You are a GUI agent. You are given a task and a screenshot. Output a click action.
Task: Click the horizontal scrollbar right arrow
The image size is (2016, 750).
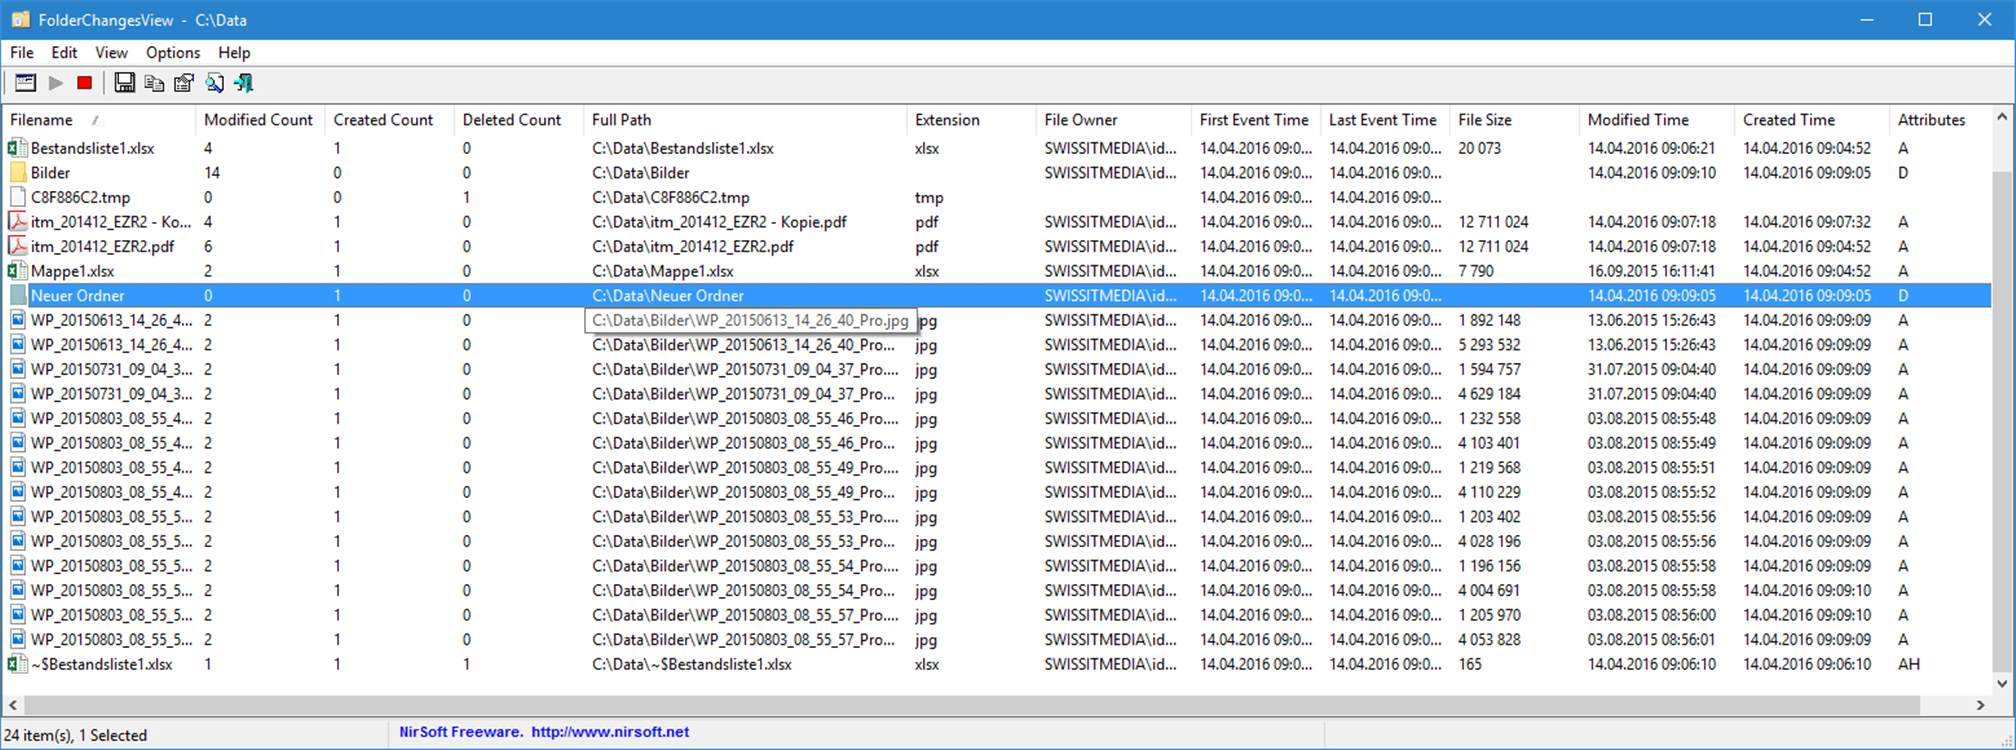1980,705
